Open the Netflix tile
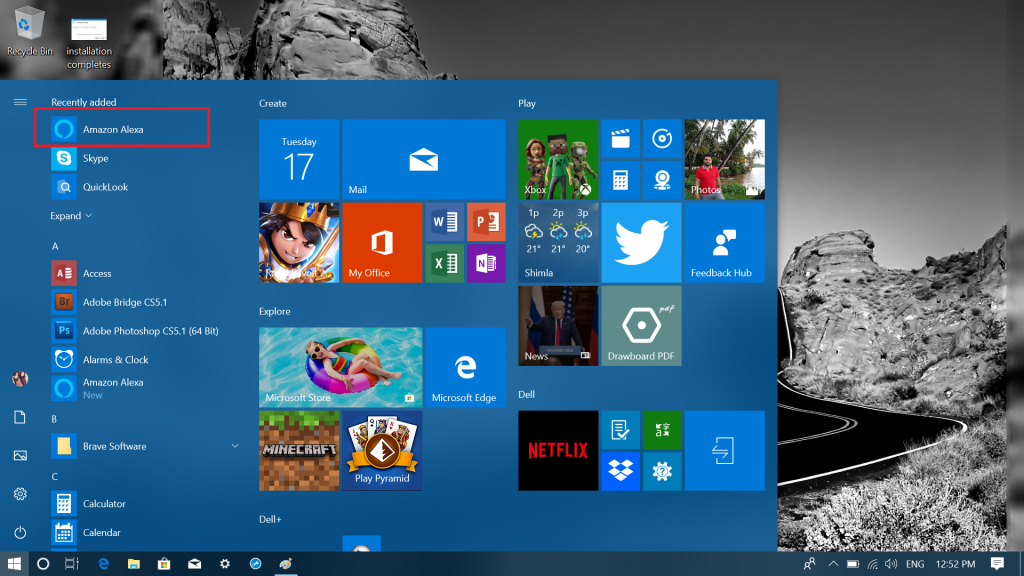Image resolution: width=1024 pixels, height=576 pixels. point(558,451)
